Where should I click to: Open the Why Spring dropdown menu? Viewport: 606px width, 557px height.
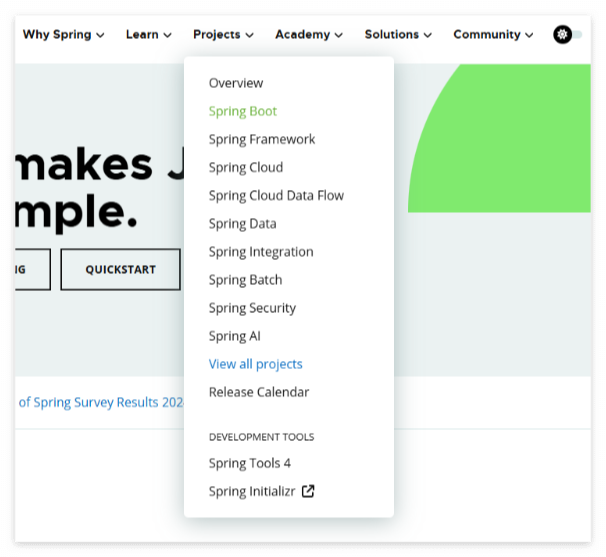[63, 34]
